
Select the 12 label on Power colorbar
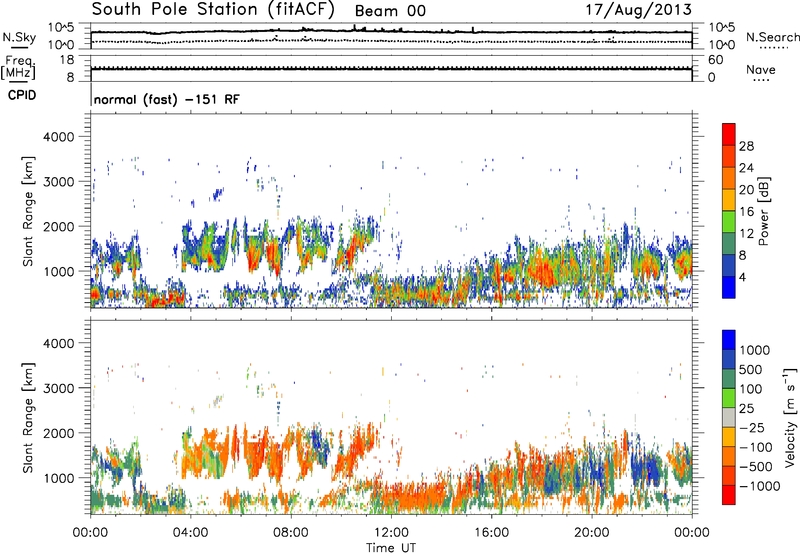(746, 234)
